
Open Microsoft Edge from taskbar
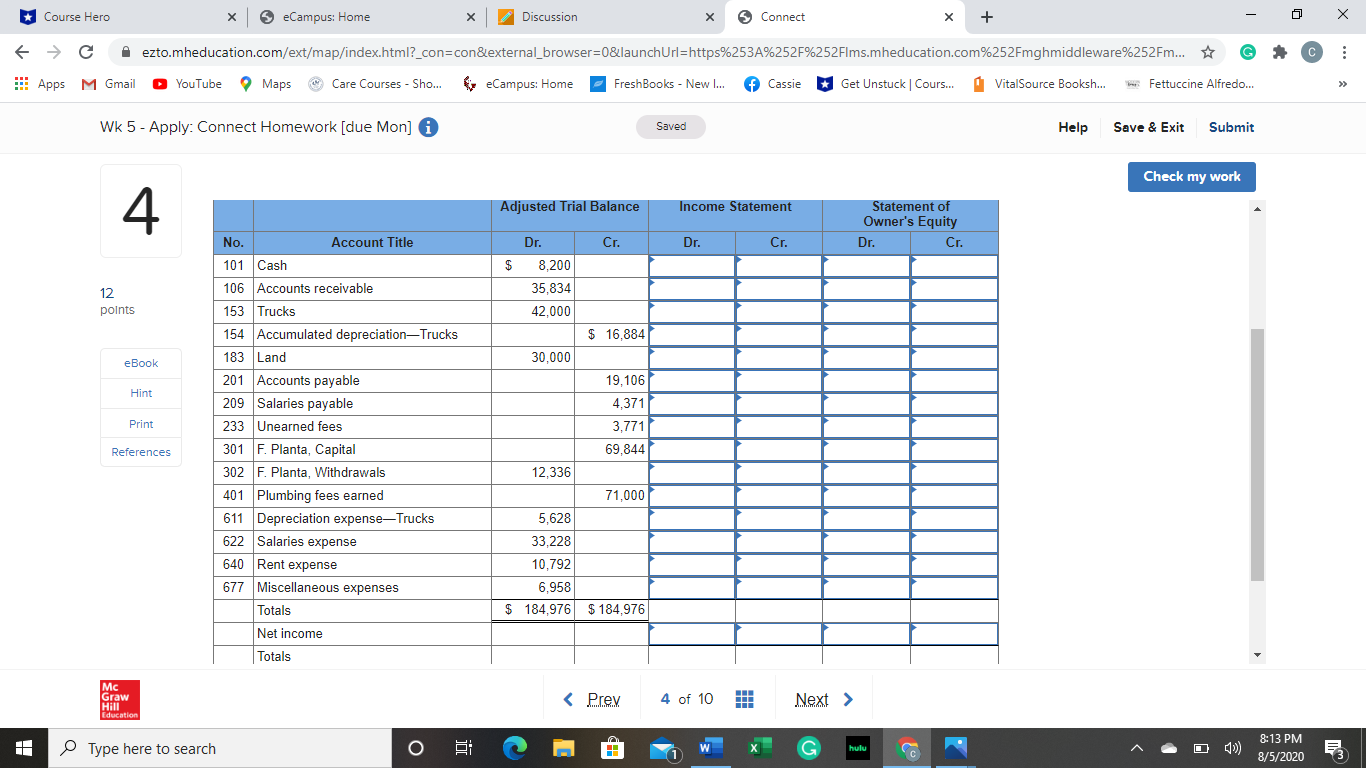tap(513, 748)
